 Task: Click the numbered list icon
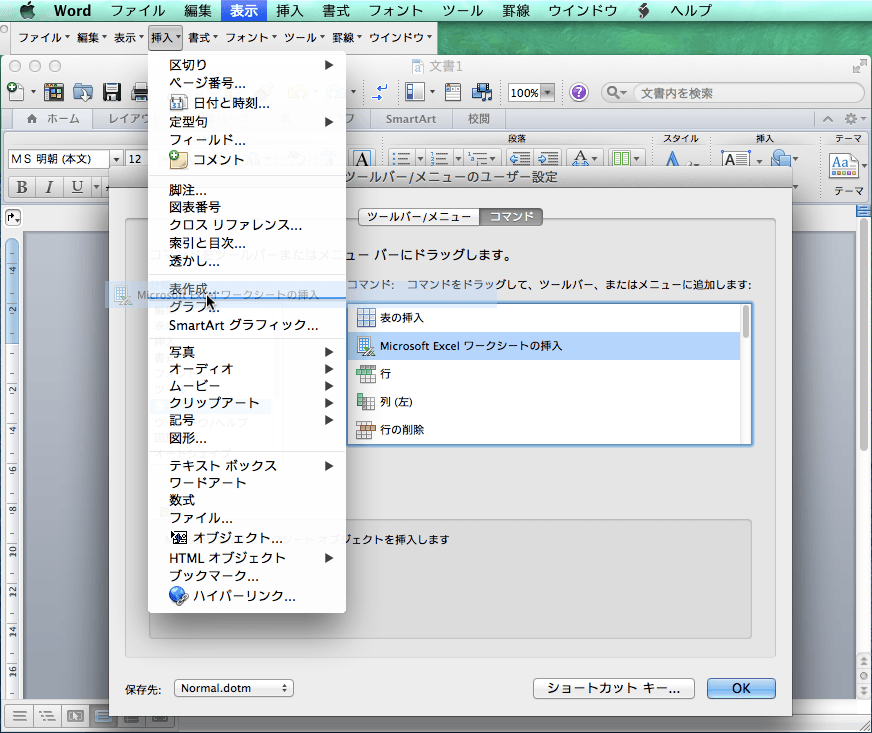439,159
